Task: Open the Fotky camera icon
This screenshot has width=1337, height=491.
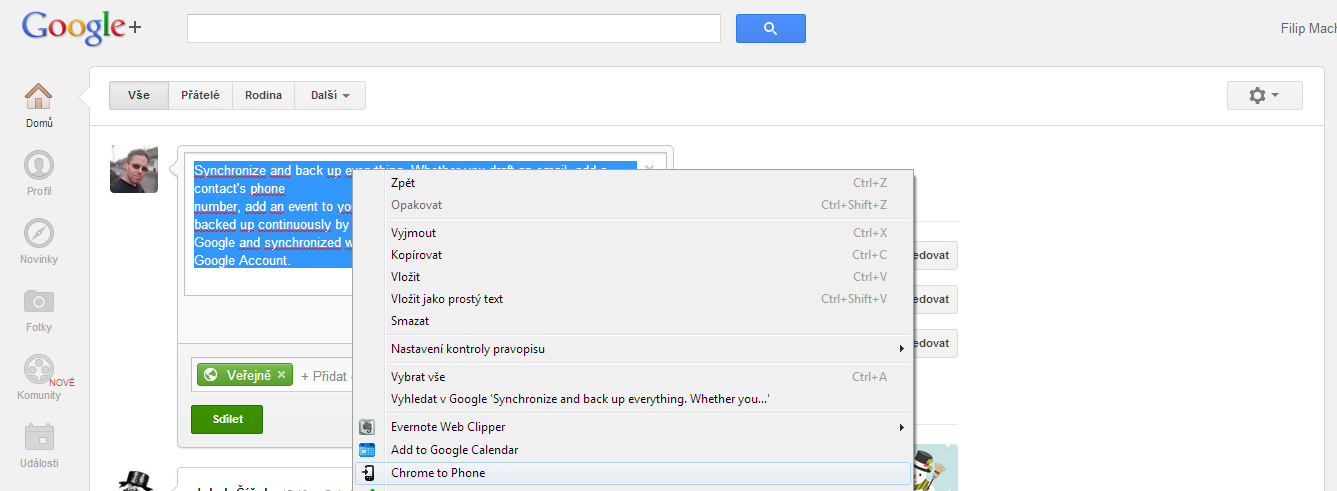Action: tap(39, 301)
